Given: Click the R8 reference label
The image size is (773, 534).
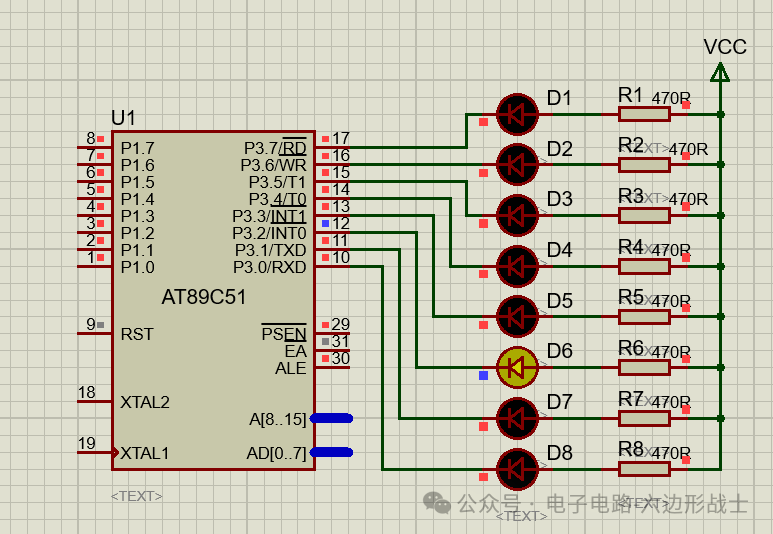Looking at the screenshot, I should click(631, 449).
